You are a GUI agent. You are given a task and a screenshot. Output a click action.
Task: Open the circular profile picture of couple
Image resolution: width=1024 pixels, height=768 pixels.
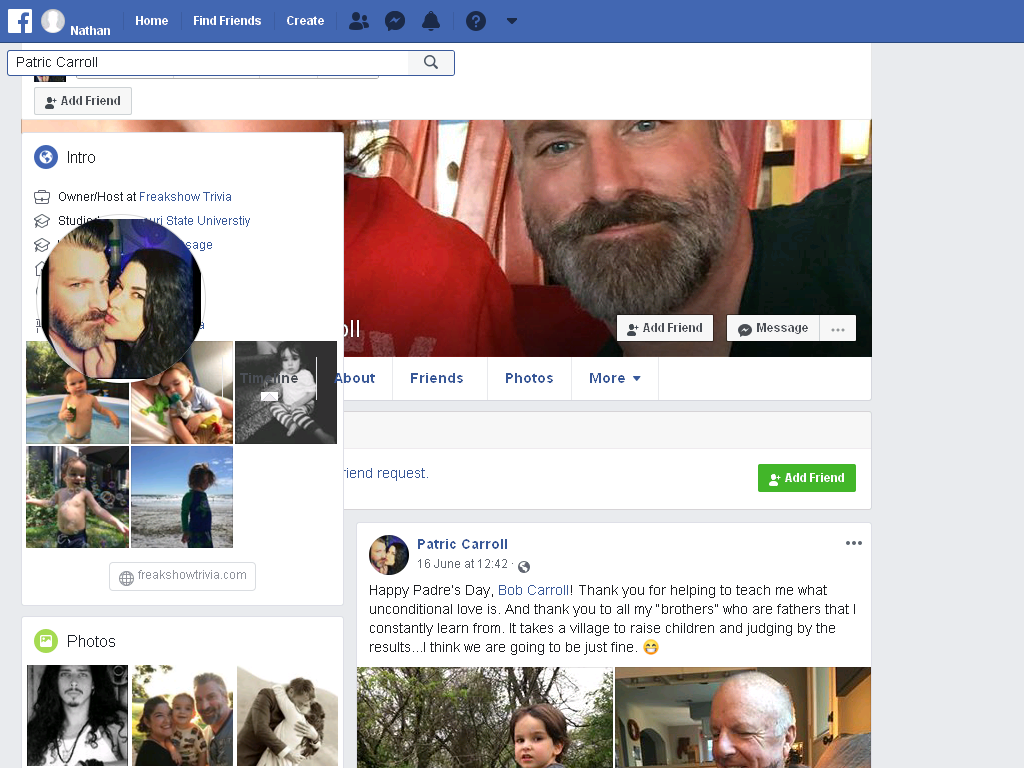tap(121, 298)
